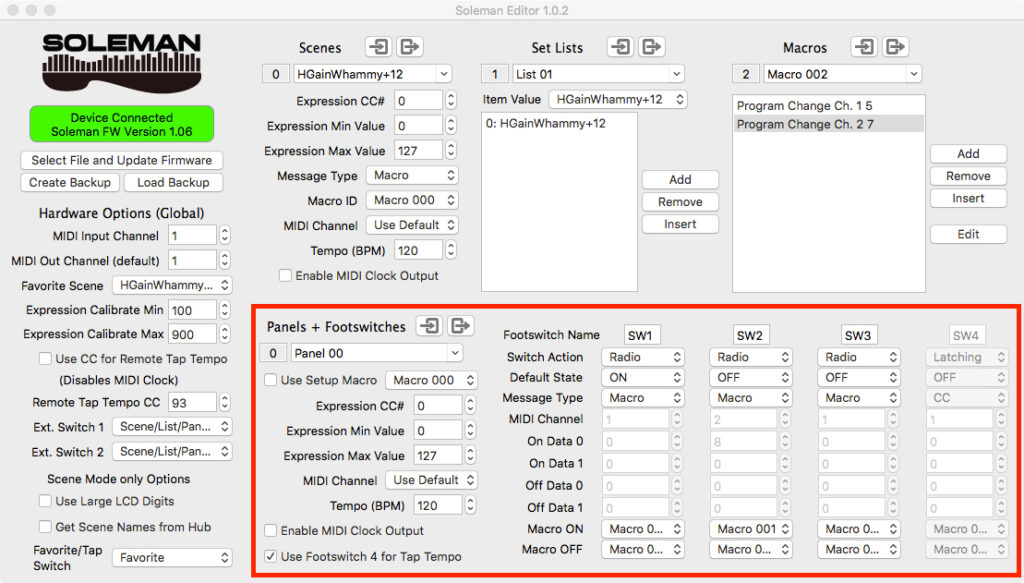The width and height of the screenshot is (1024, 583).
Task: Open SW3 Message Type Macro dropdown
Action: 858,398
